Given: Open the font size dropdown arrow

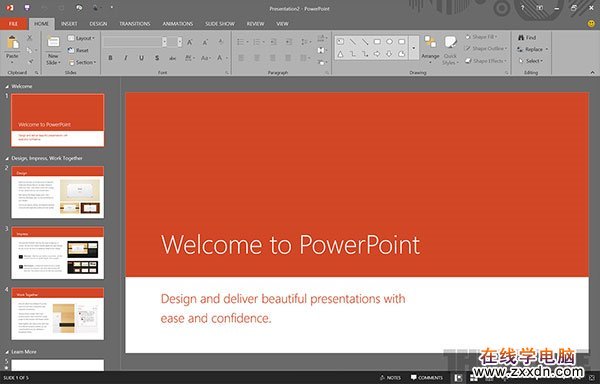Looking at the screenshot, I should click(180, 42).
